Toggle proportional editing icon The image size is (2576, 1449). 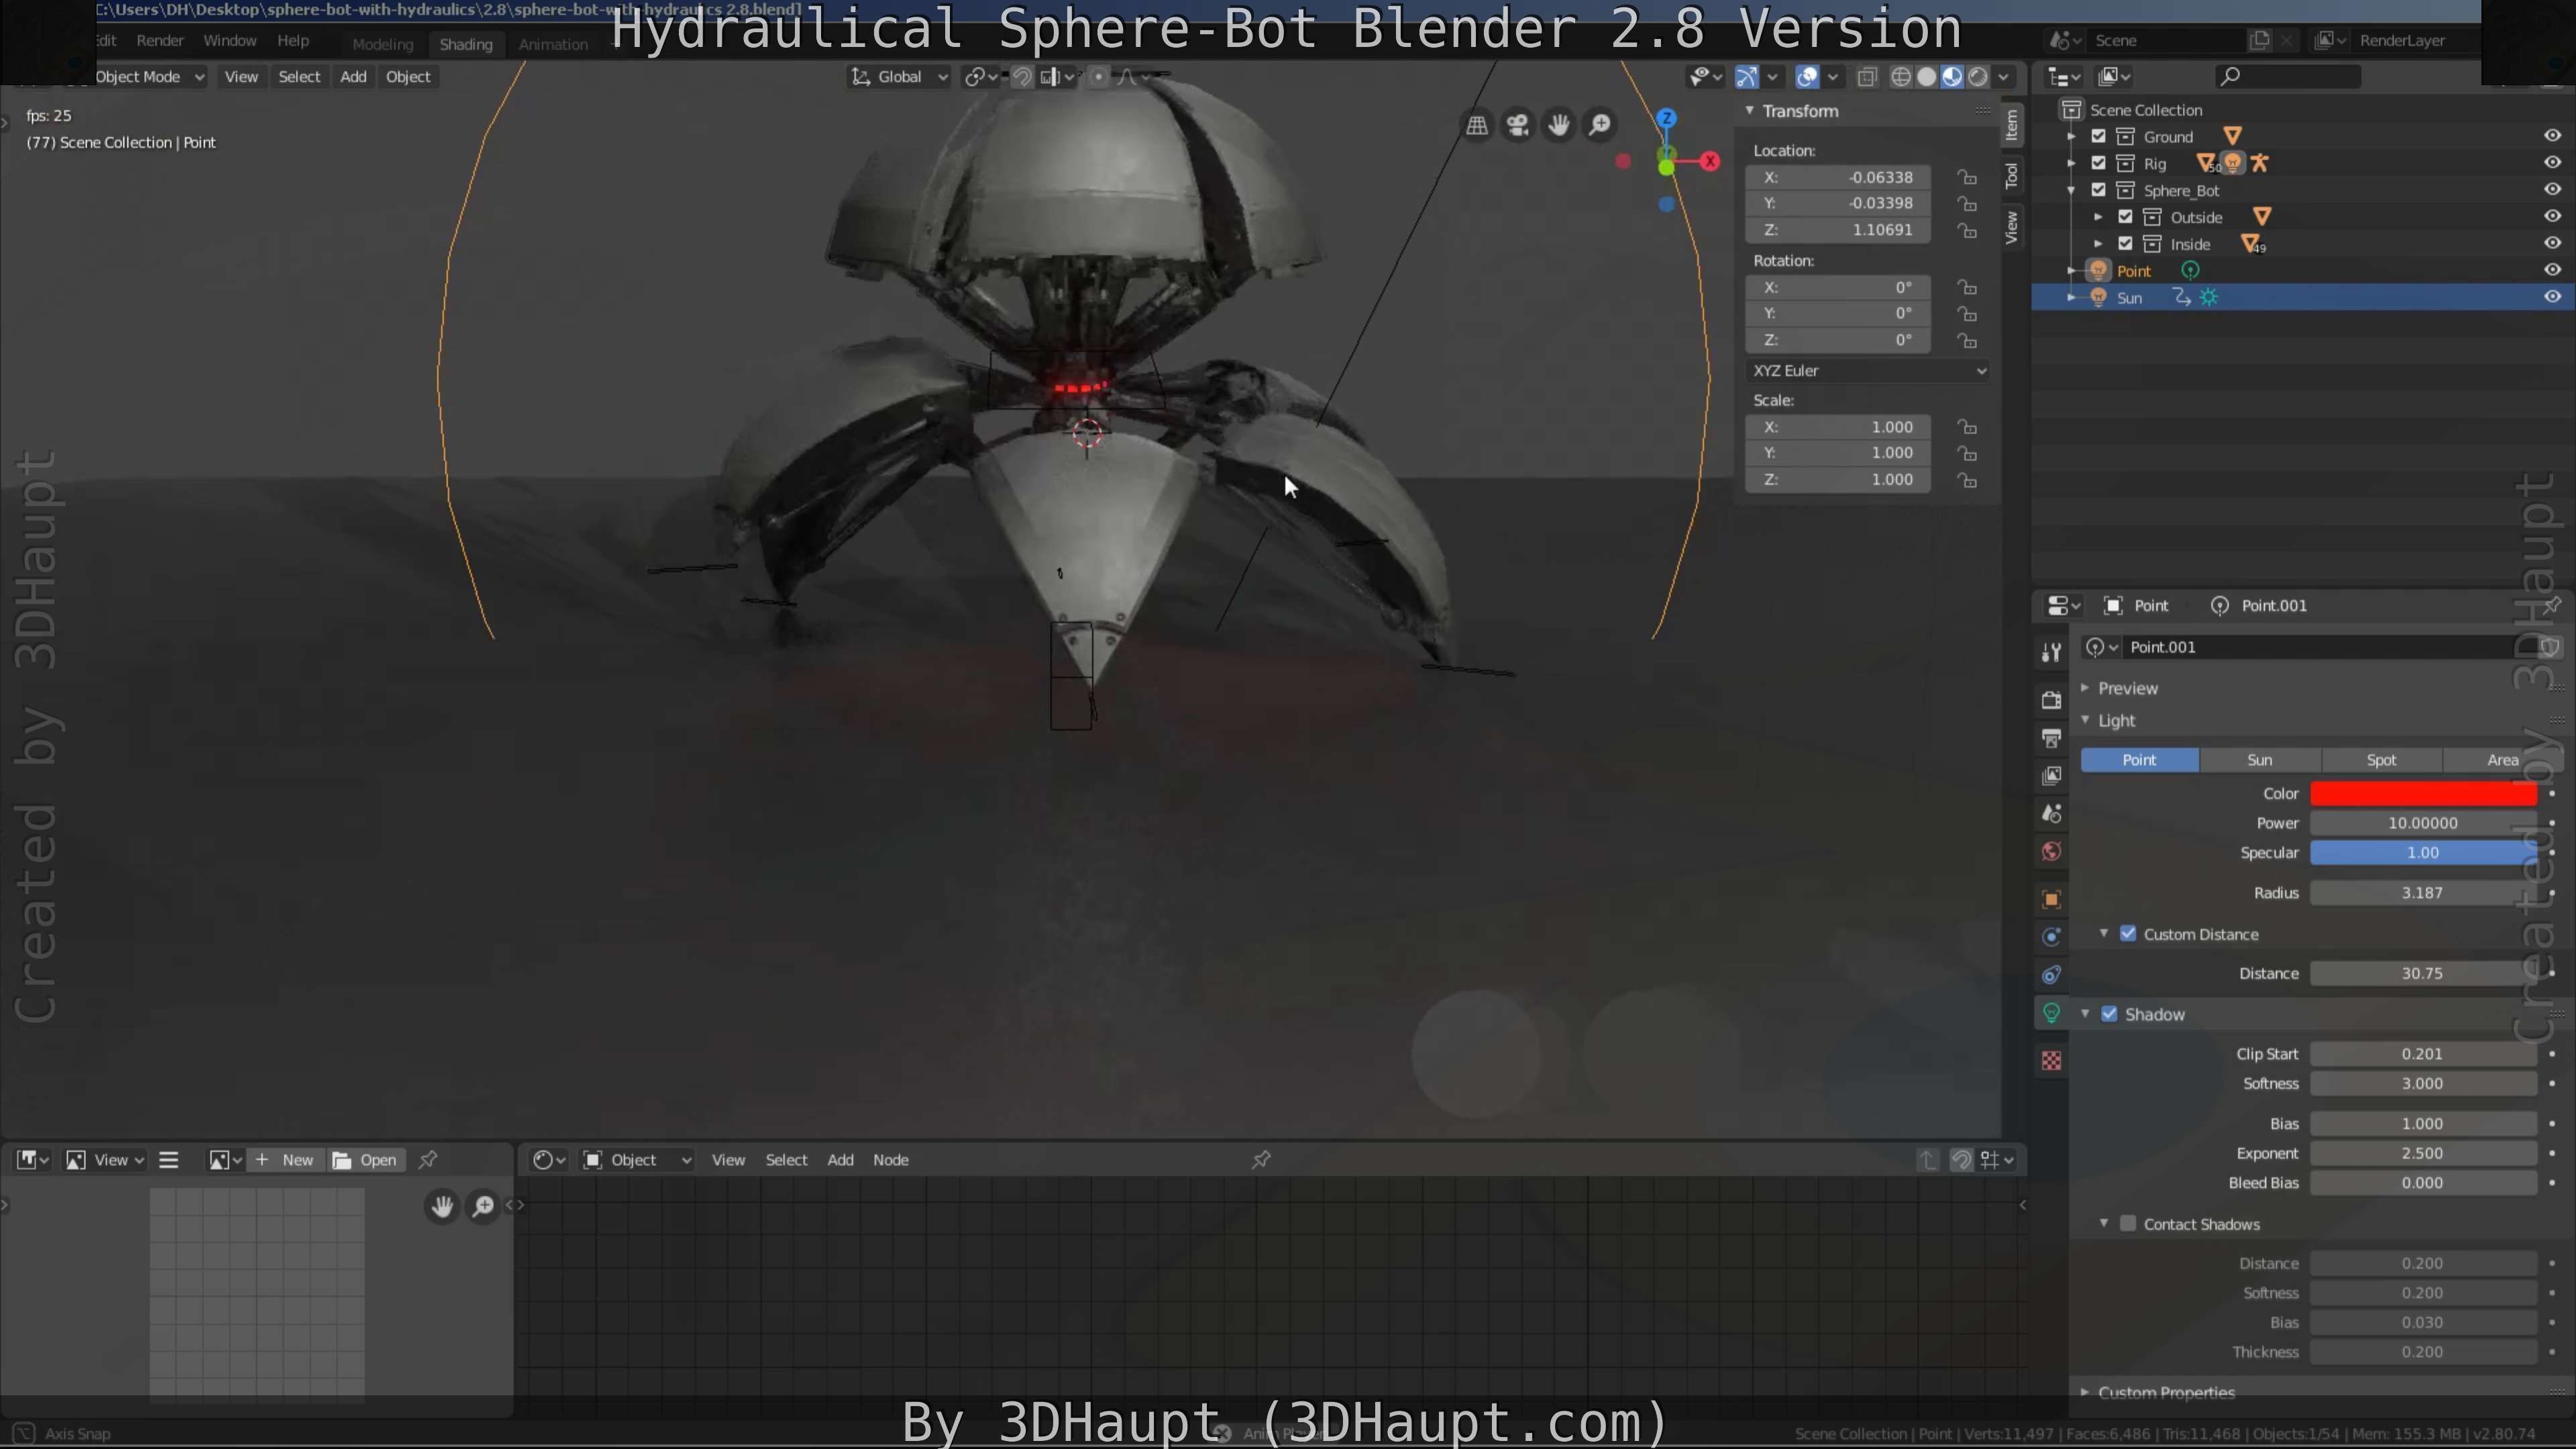pos(1098,77)
